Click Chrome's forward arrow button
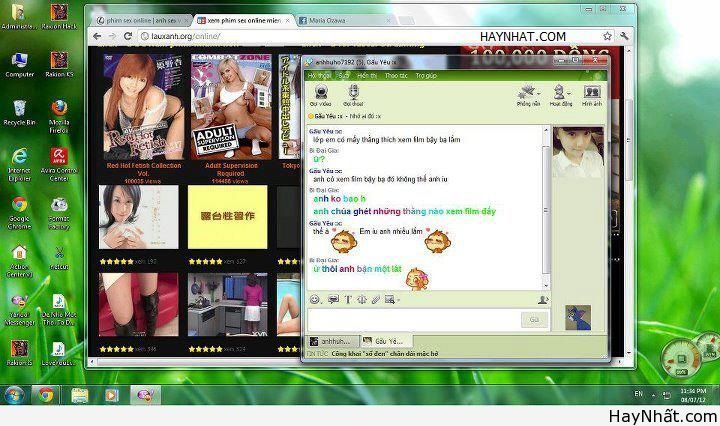 pyautogui.click(x=112, y=36)
